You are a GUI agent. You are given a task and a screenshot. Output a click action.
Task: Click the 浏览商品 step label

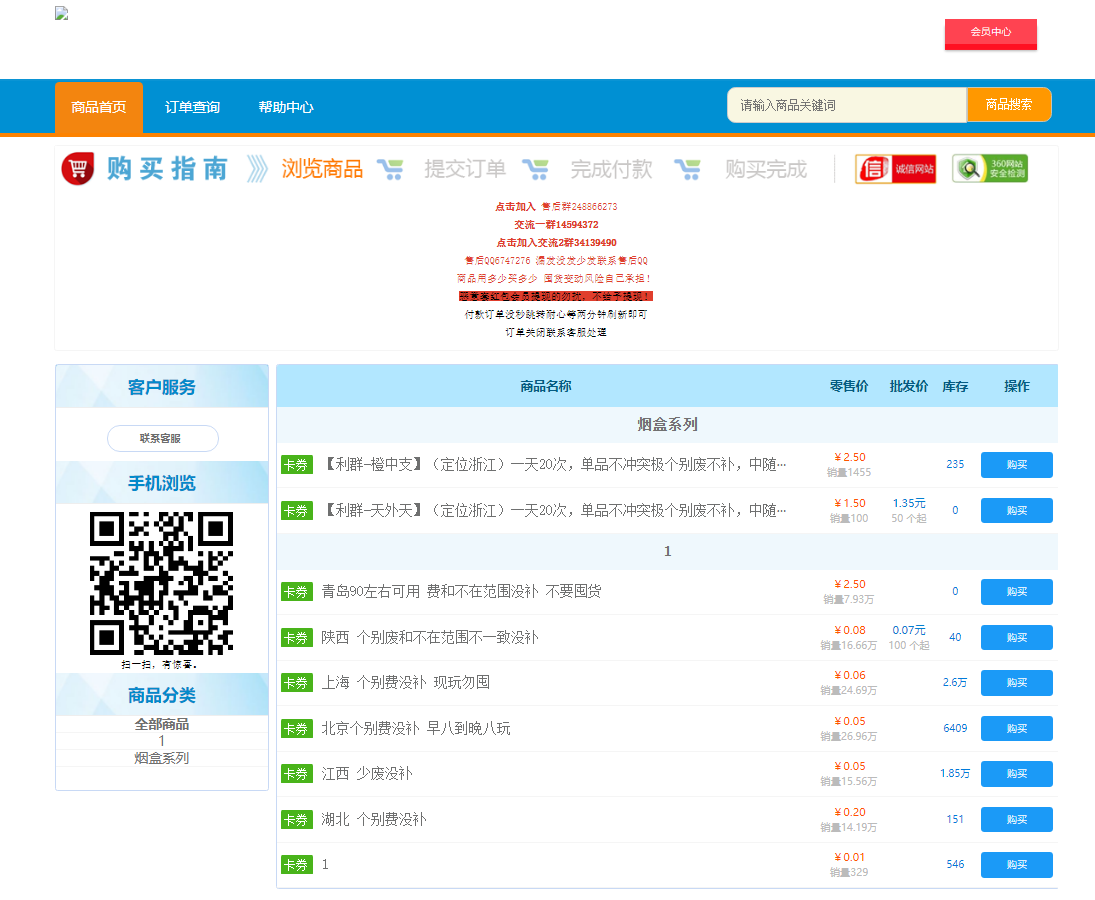(x=322, y=169)
